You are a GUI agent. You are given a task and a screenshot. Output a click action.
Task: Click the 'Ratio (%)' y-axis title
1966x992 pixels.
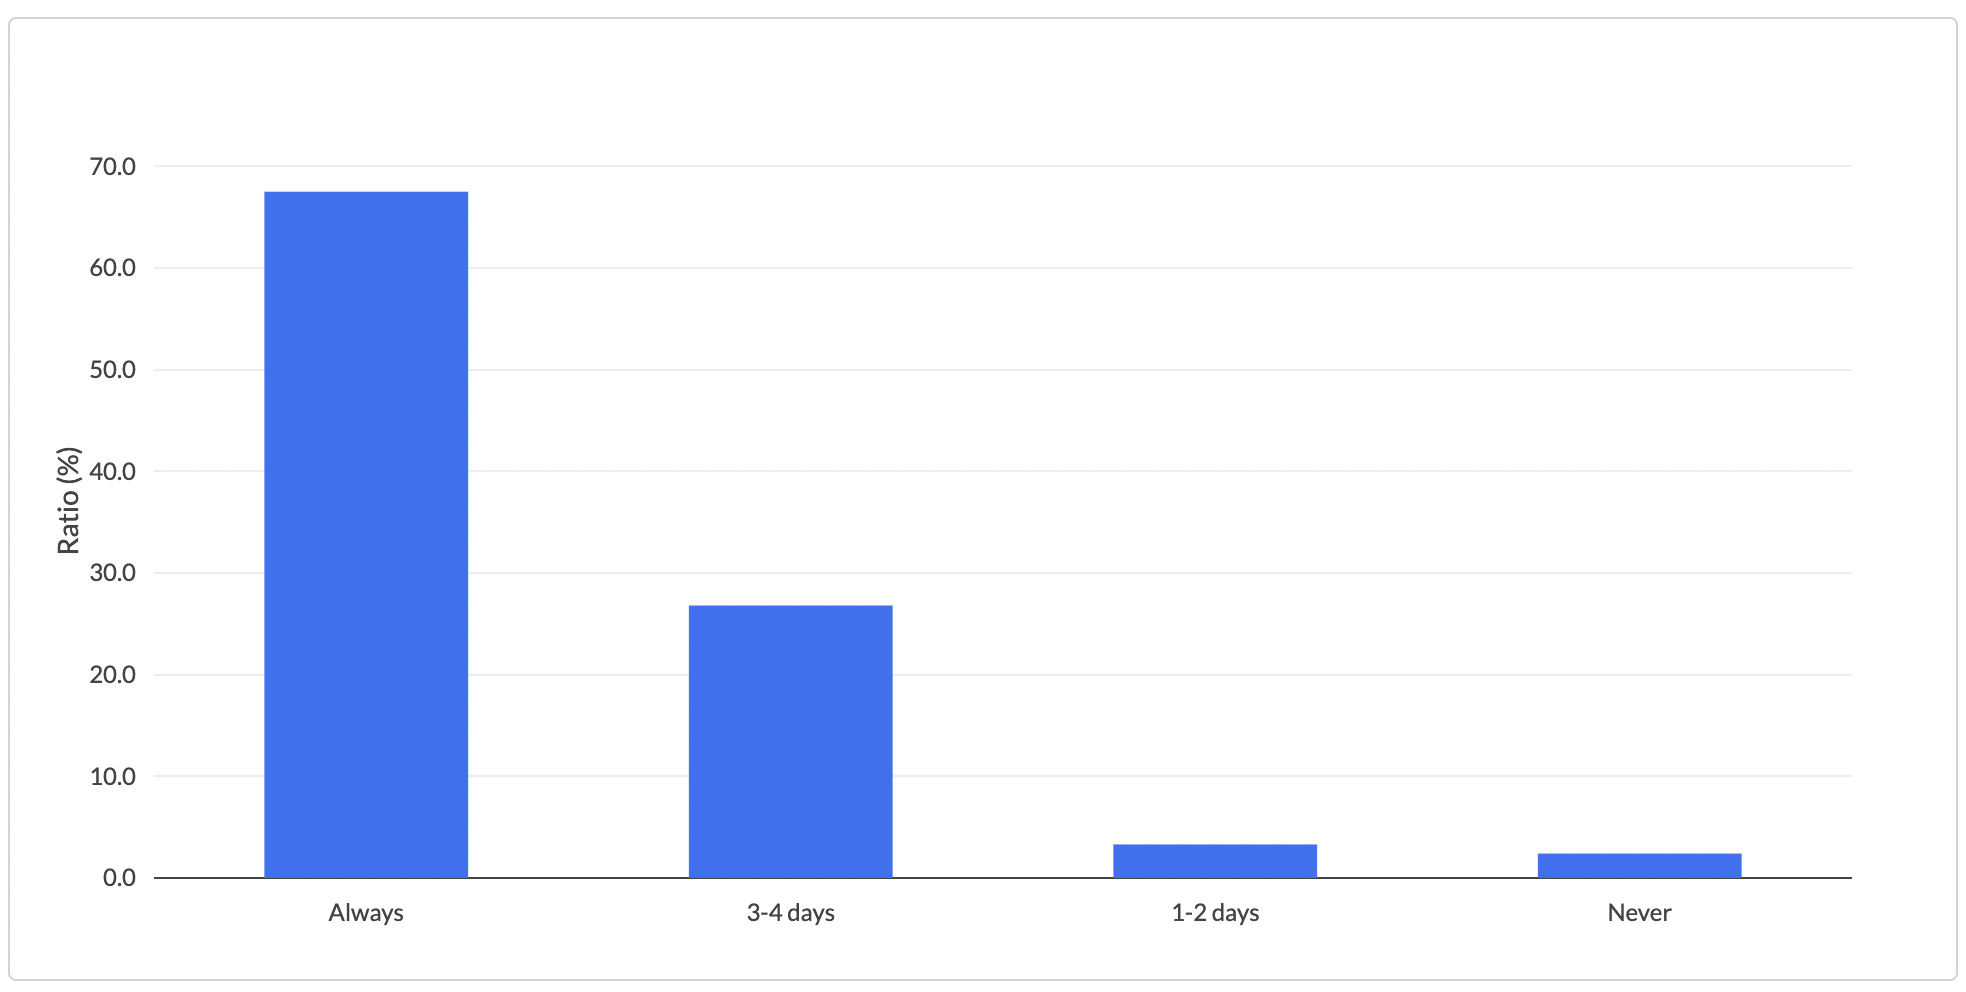(x=68, y=500)
